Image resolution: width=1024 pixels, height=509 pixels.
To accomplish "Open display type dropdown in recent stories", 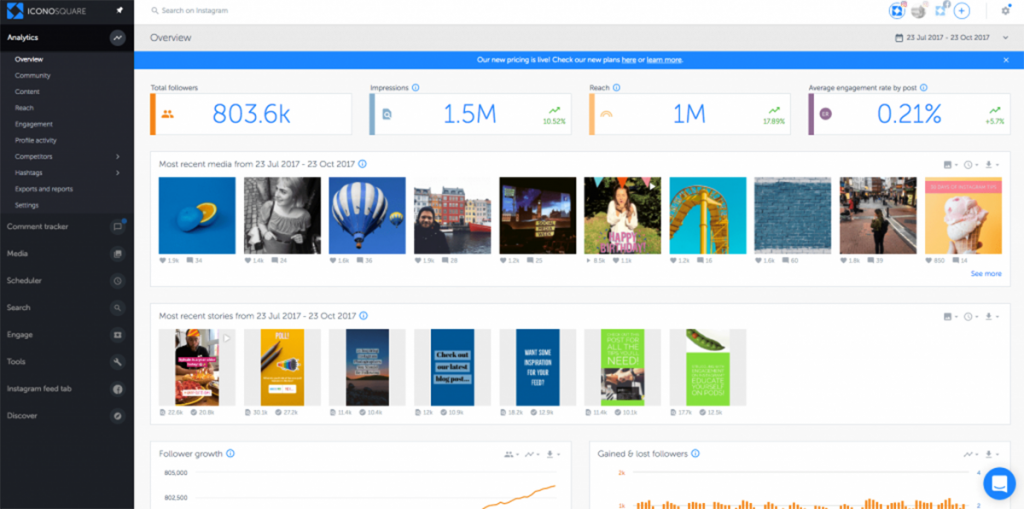I will pyautogui.click(x=951, y=316).
